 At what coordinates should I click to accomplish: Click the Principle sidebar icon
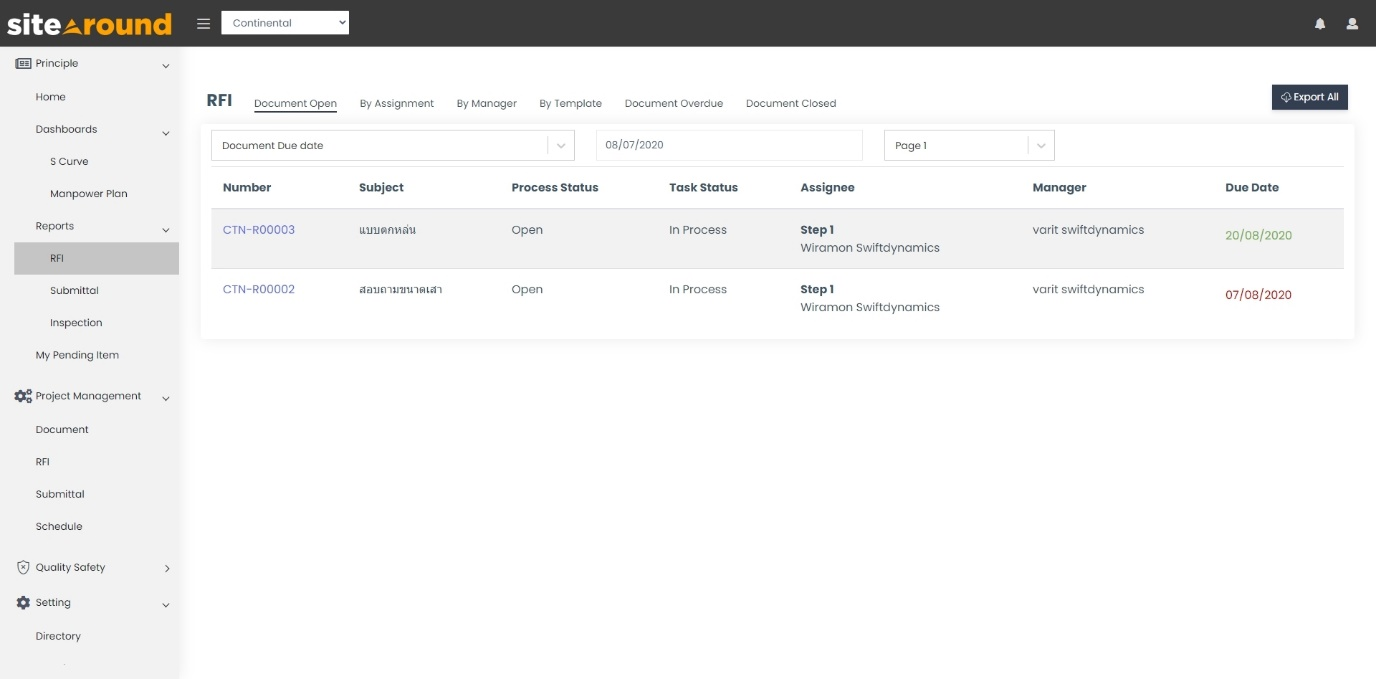coord(22,63)
